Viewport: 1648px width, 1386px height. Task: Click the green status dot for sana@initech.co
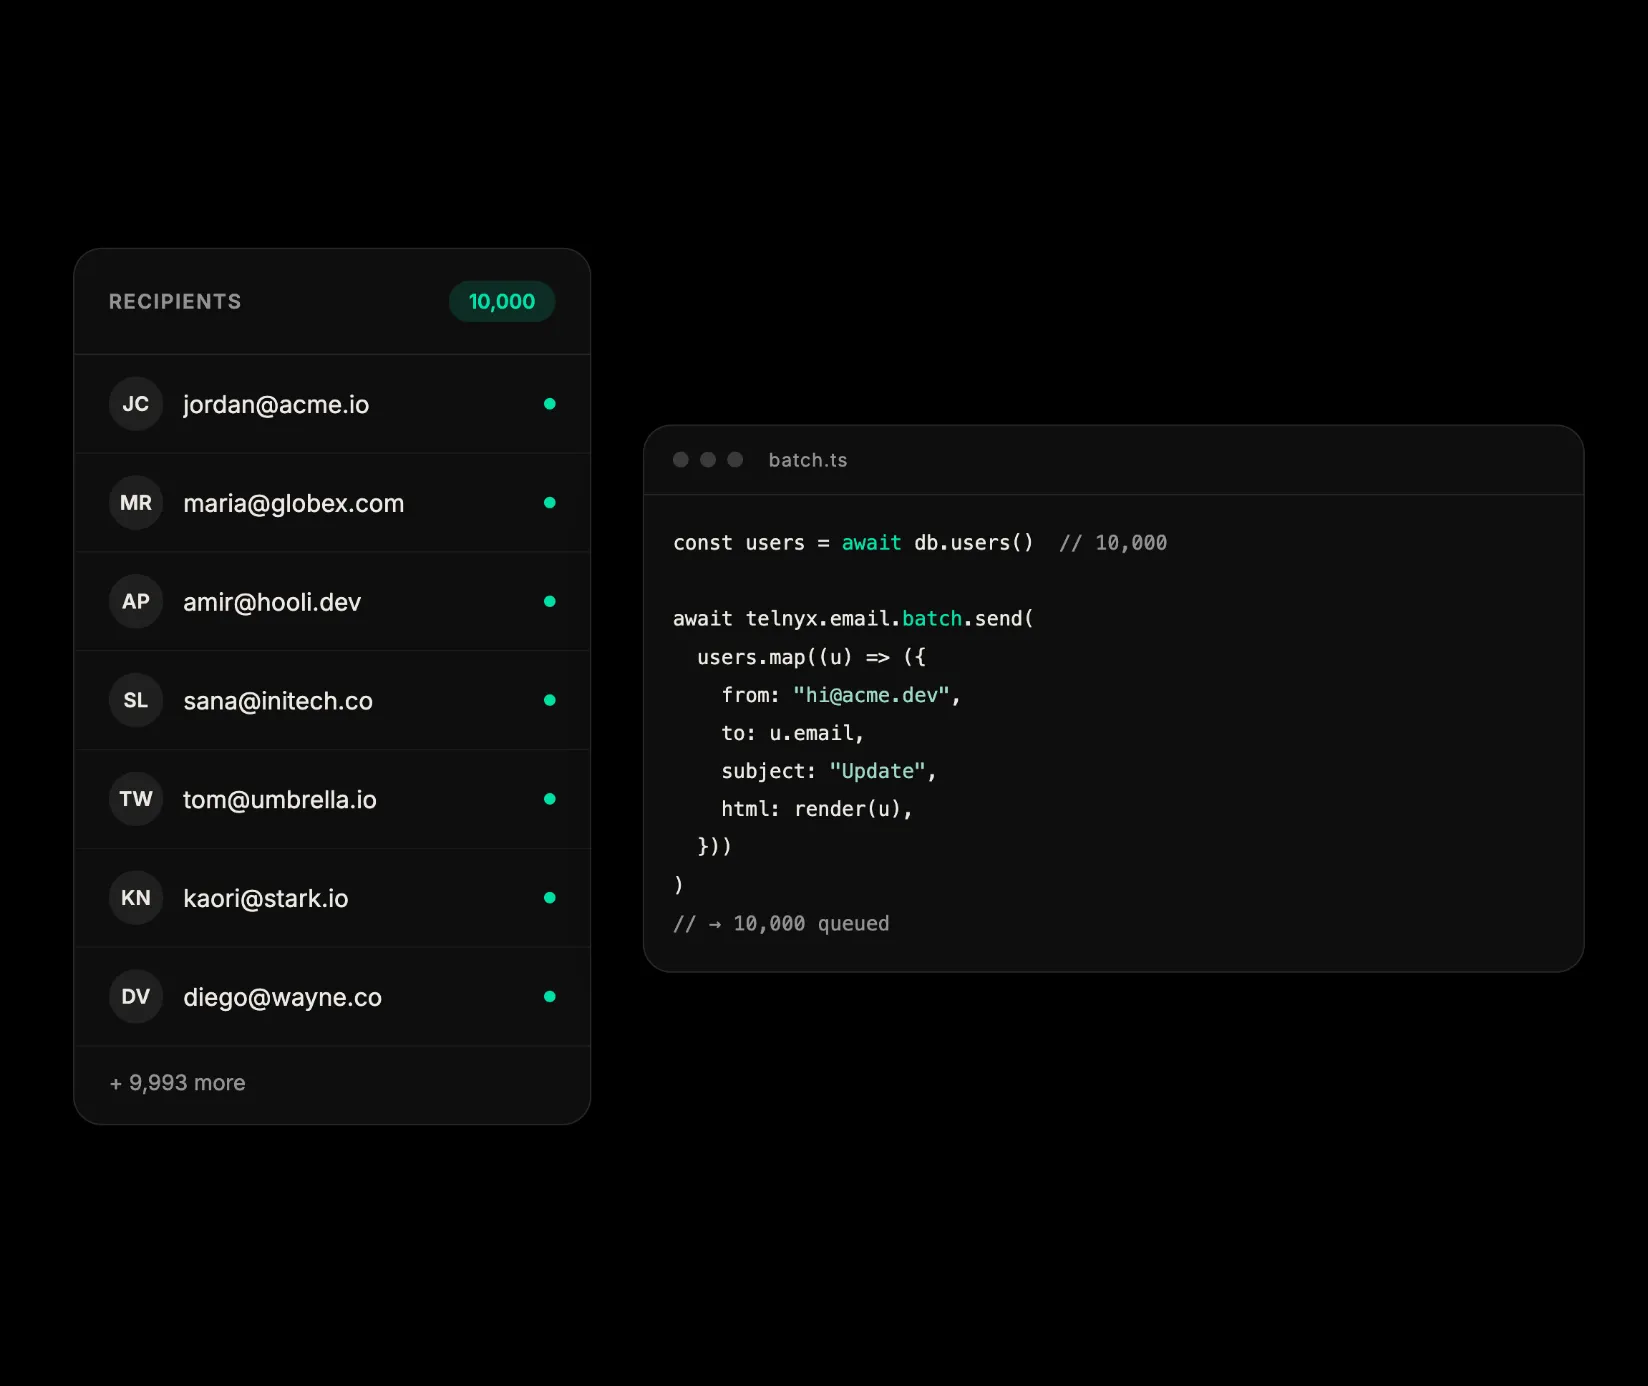[x=549, y=700]
